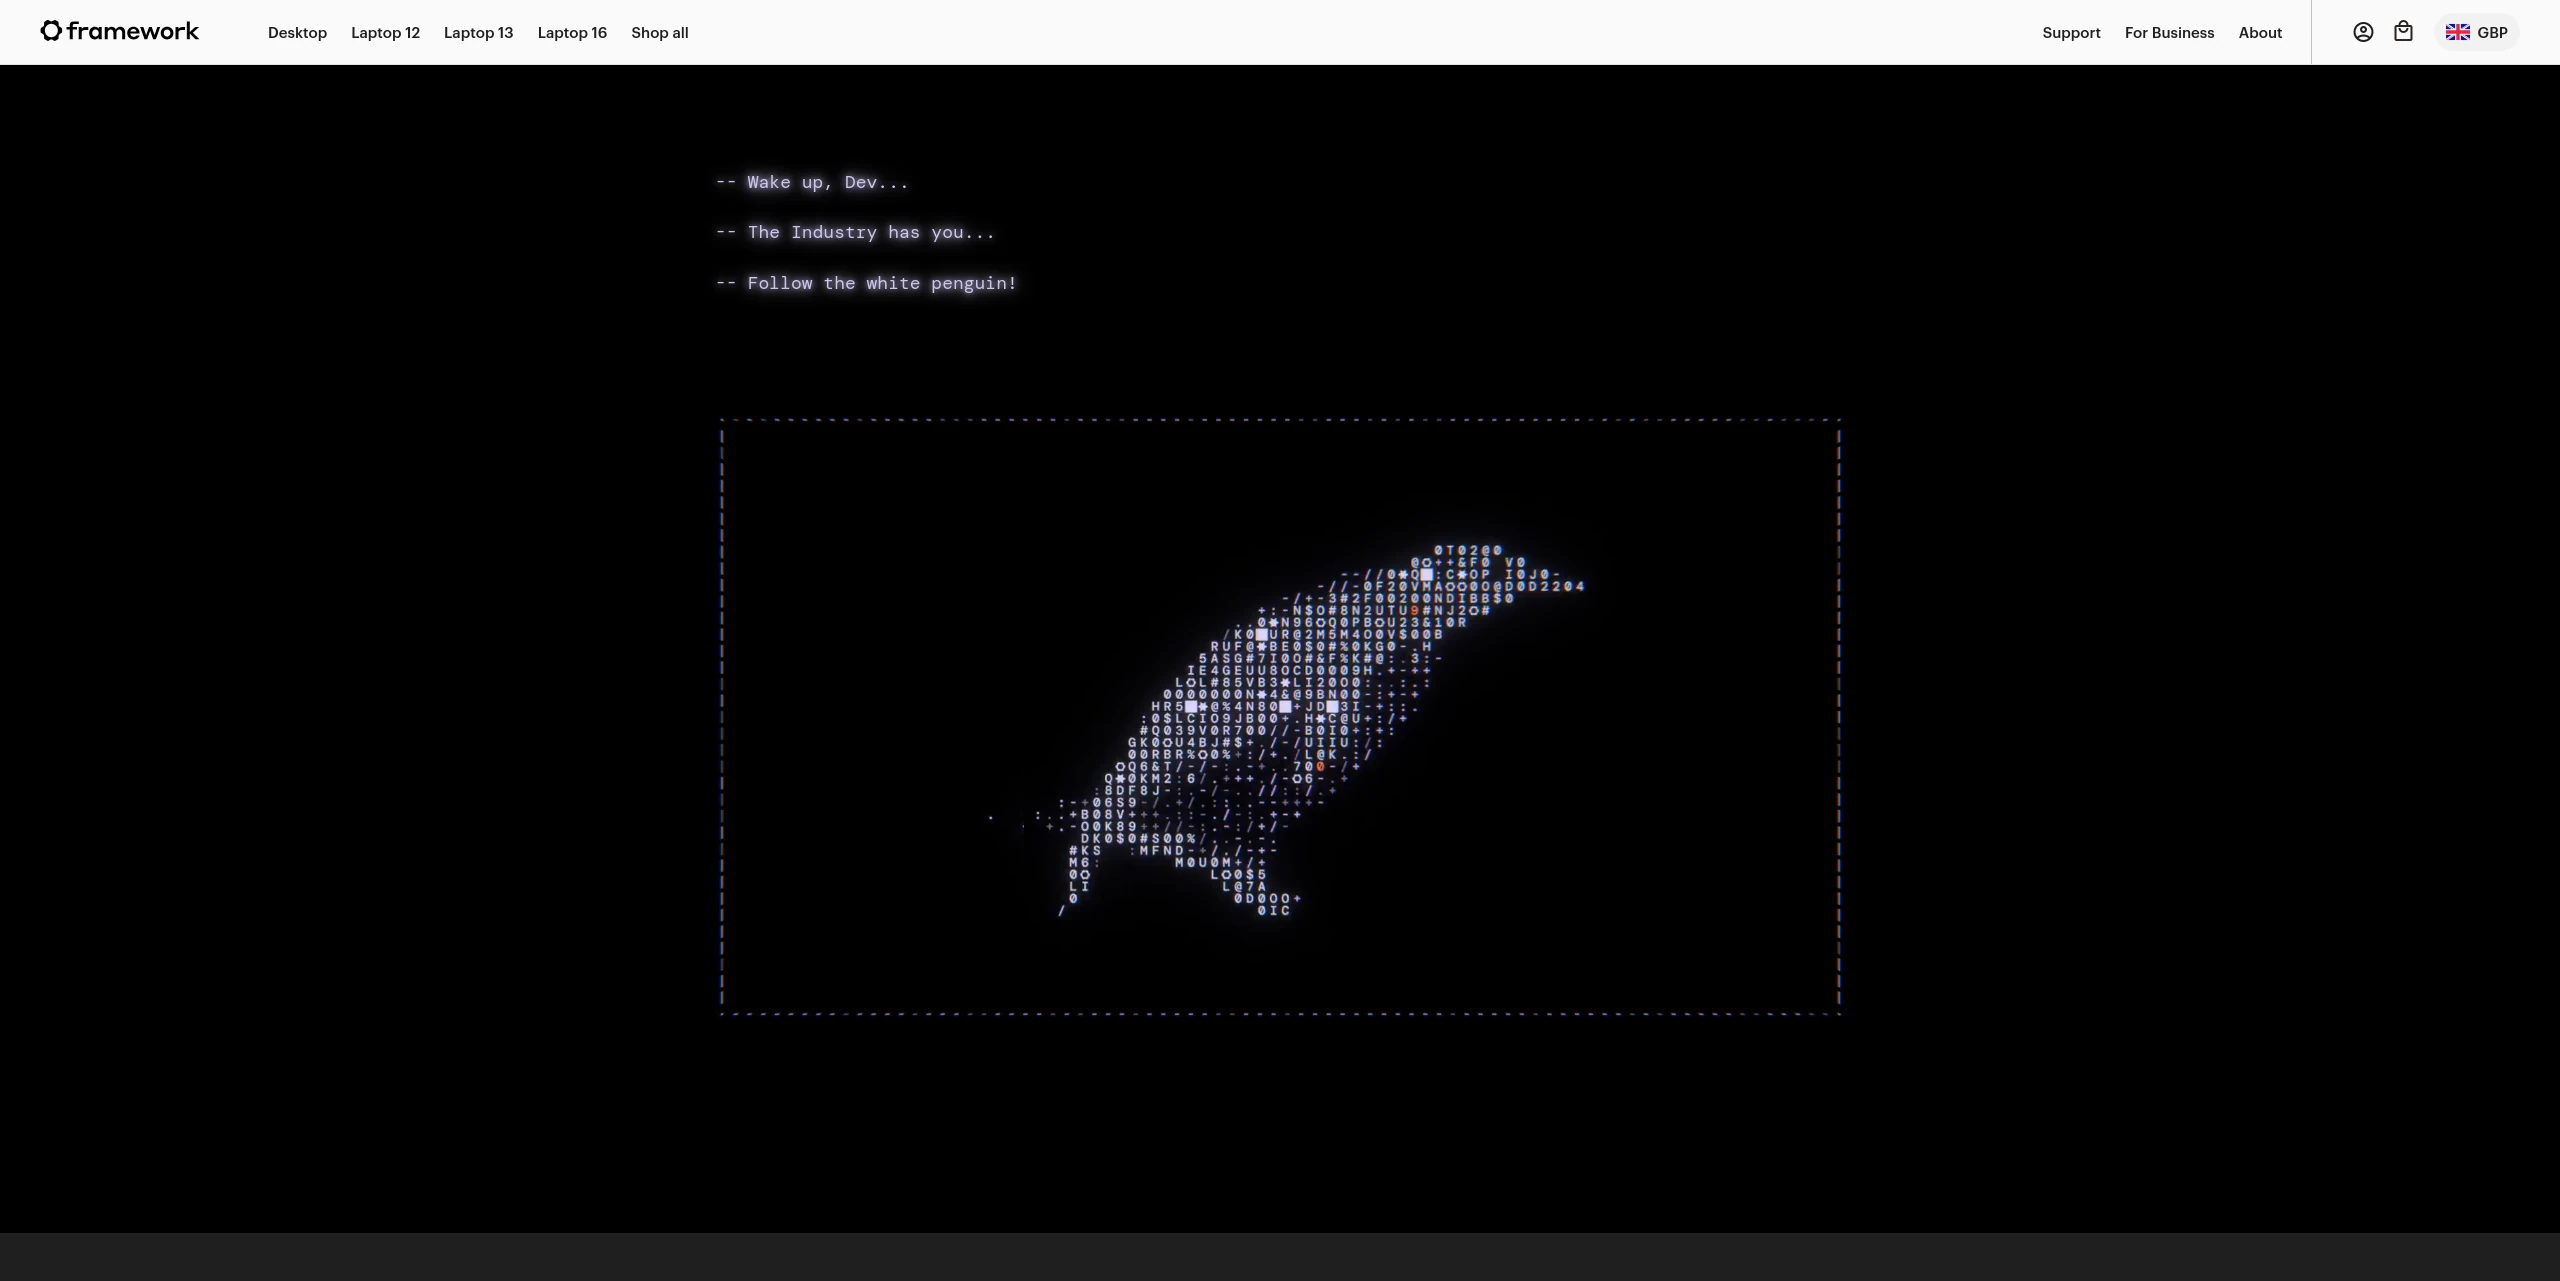Expand the About menu
Image resolution: width=2560 pixels, height=1281 pixels.
[2260, 33]
